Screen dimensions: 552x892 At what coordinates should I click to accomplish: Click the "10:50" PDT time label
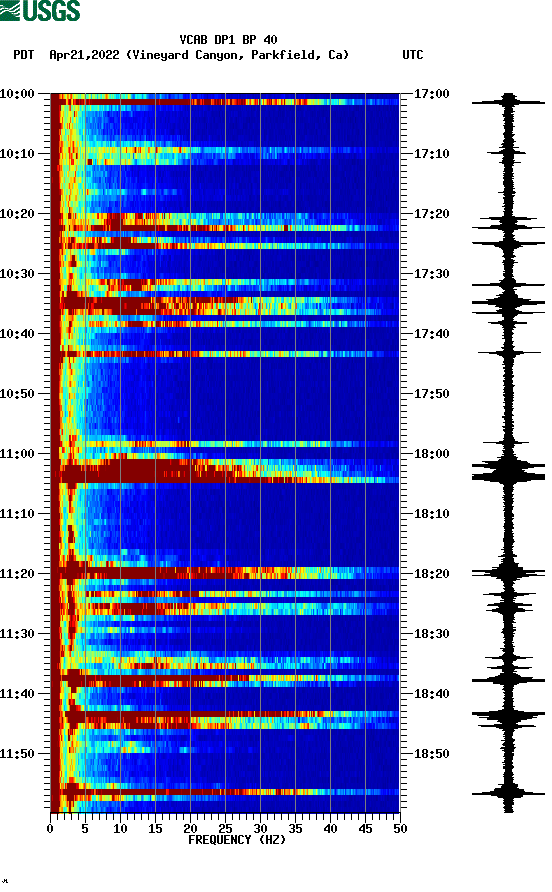click(x=17, y=394)
